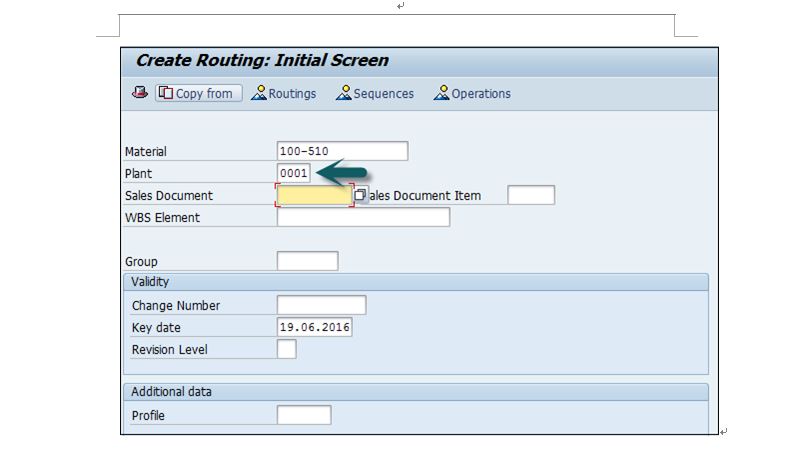Click the Key date field
Image resolution: width=788 pixels, height=454 pixels.
pyautogui.click(x=315, y=327)
